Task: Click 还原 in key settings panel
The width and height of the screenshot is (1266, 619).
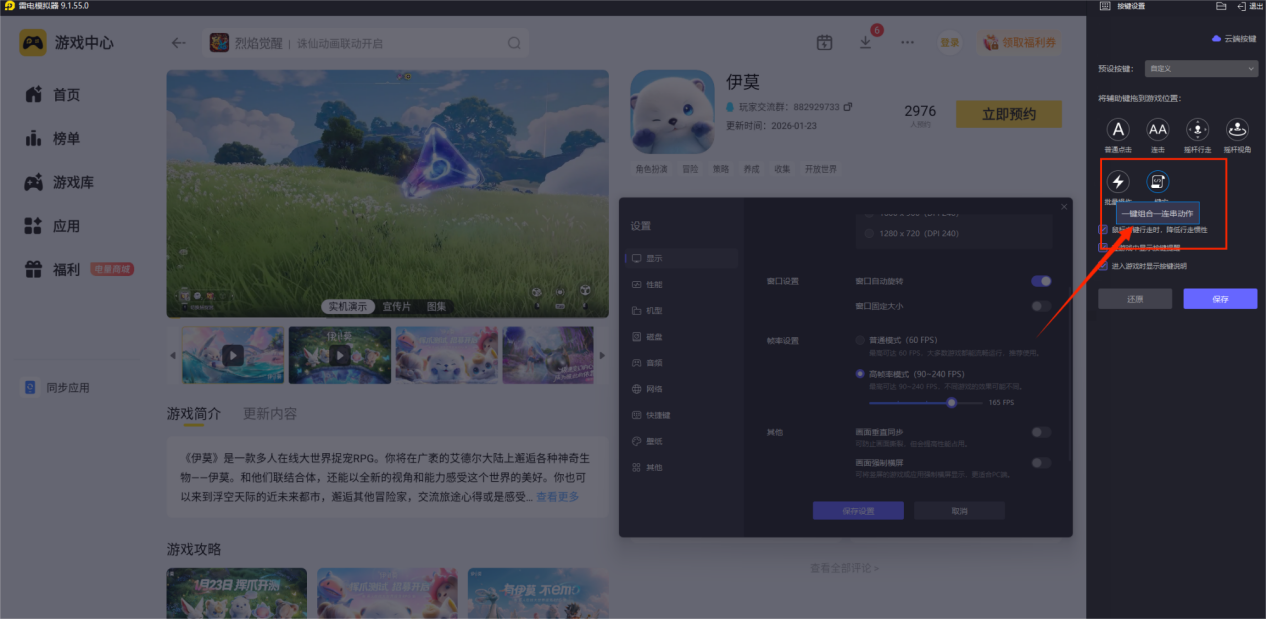Action: (x=1135, y=299)
